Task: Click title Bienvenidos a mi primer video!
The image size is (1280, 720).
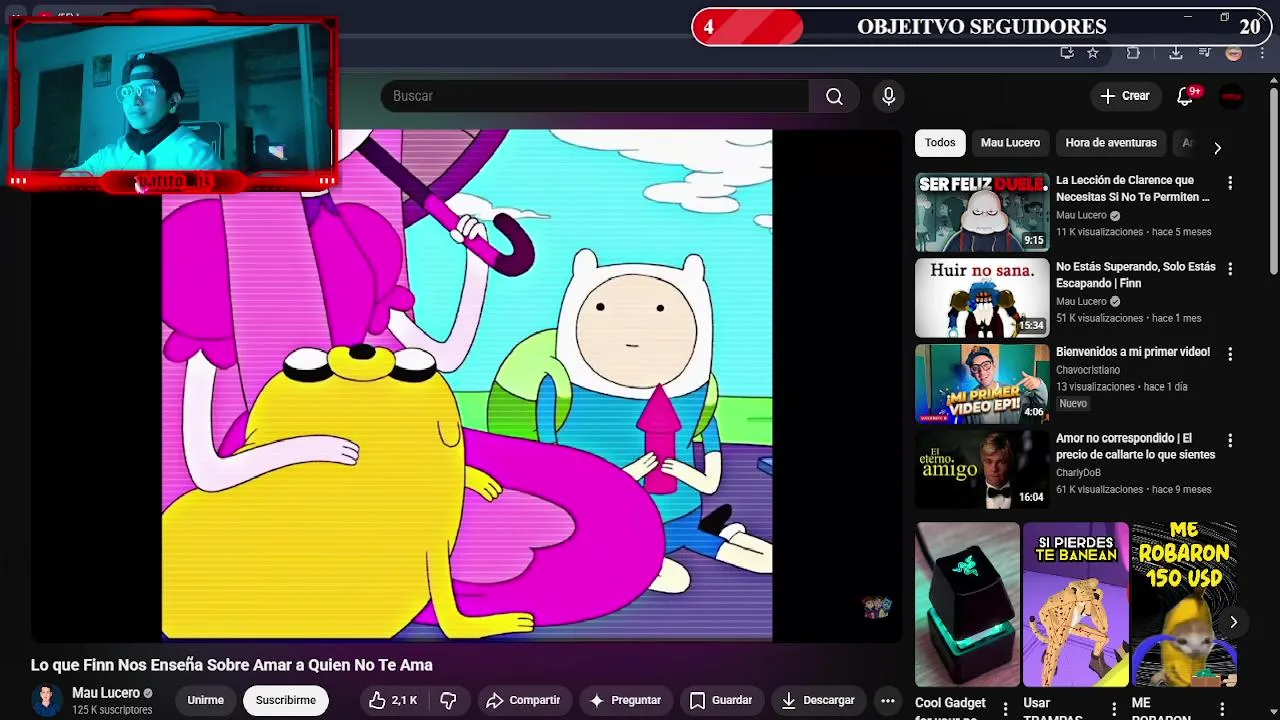Action: [1133, 352]
